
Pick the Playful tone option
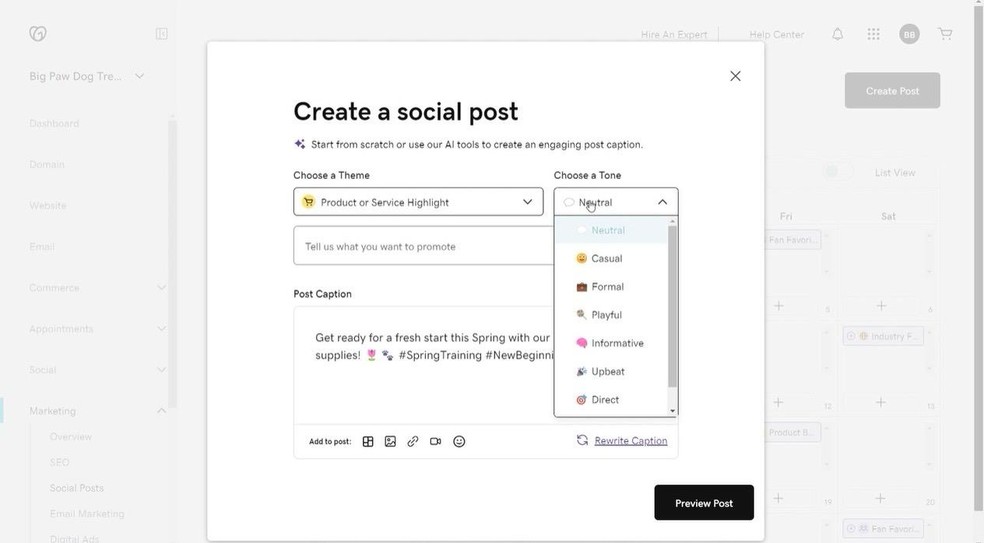coord(606,315)
